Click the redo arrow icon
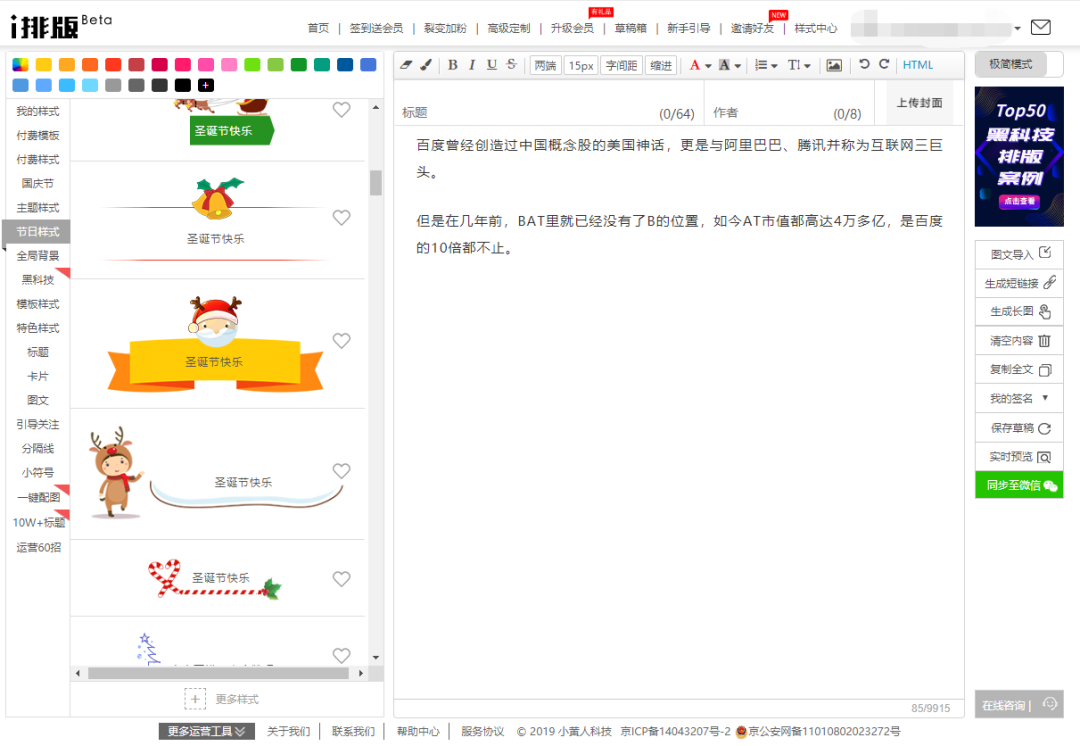This screenshot has width=1080, height=746. [884, 65]
